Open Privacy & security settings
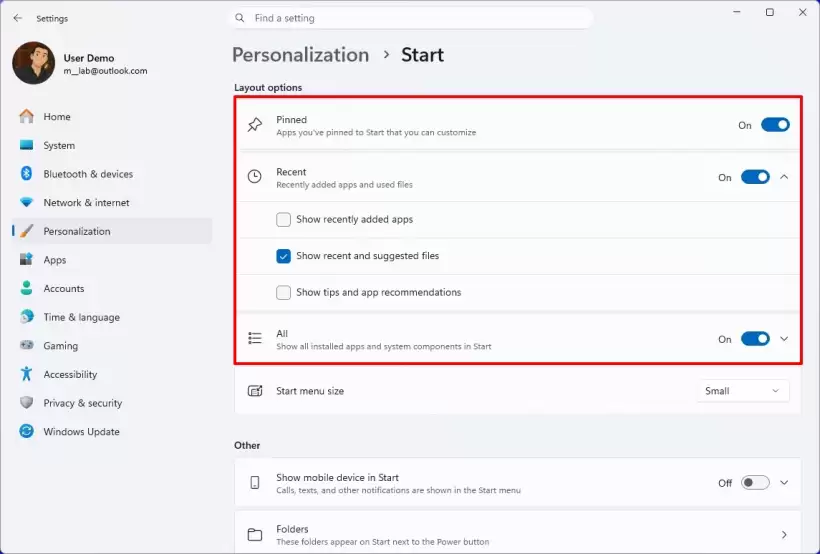Image resolution: width=820 pixels, height=554 pixels. click(112, 403)
